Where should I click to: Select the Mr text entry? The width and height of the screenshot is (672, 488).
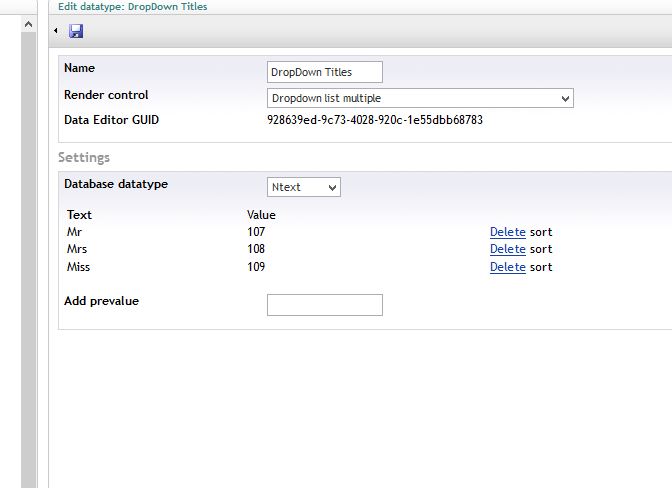pyautogui.click(x=74, y=232)
